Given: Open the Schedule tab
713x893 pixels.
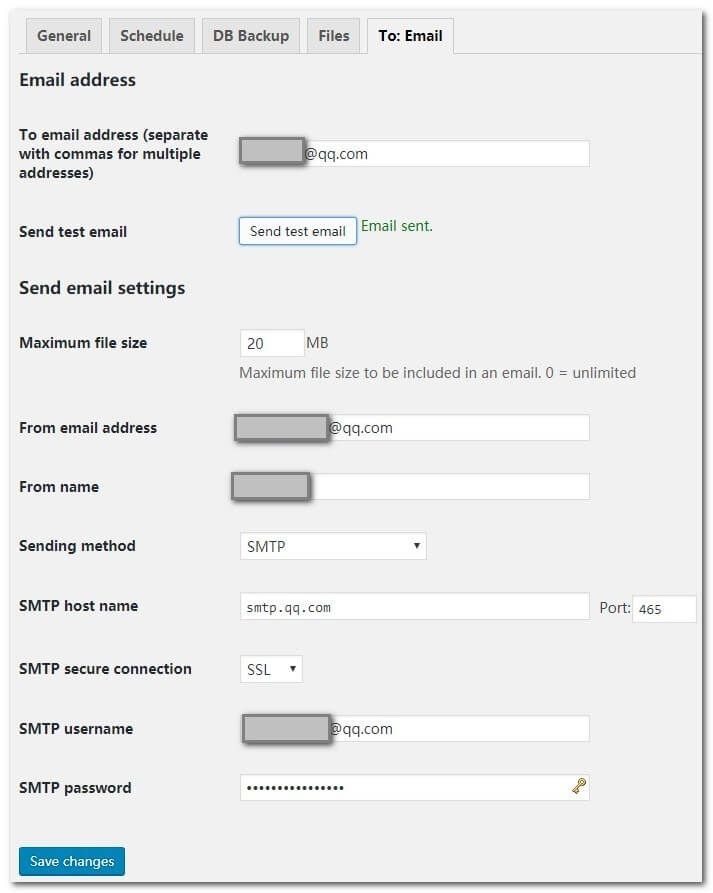Looking at the screenshot, I should (152, 36).
